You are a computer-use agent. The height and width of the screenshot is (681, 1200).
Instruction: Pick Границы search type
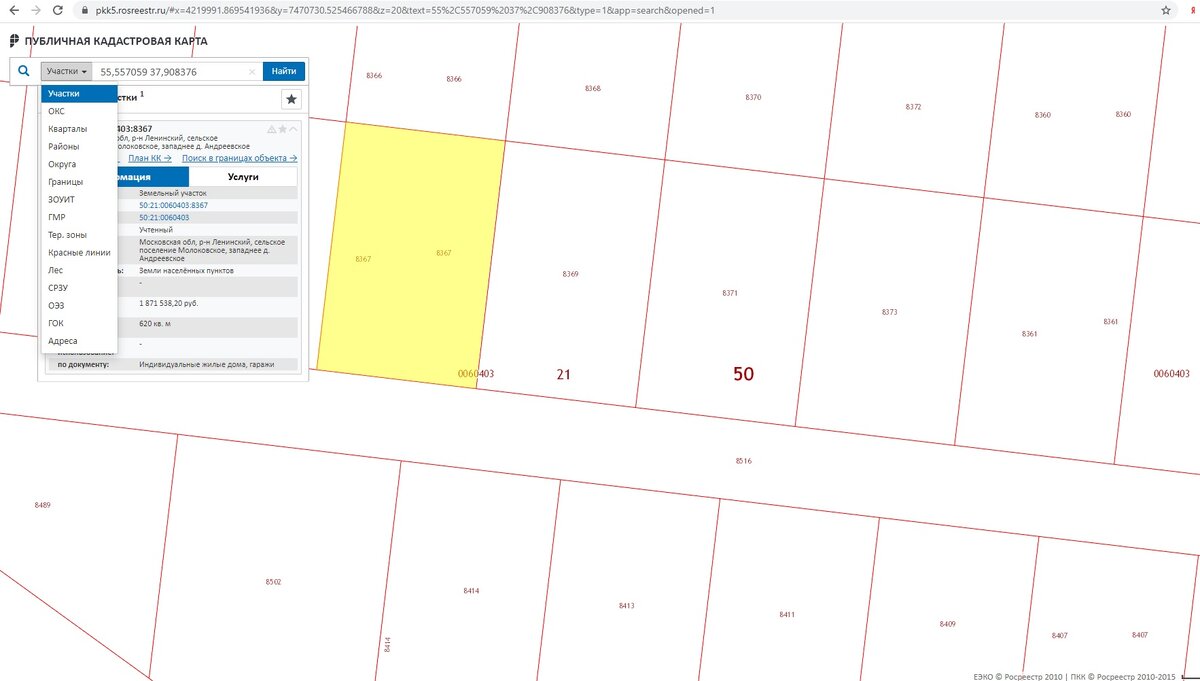[79, 182]
